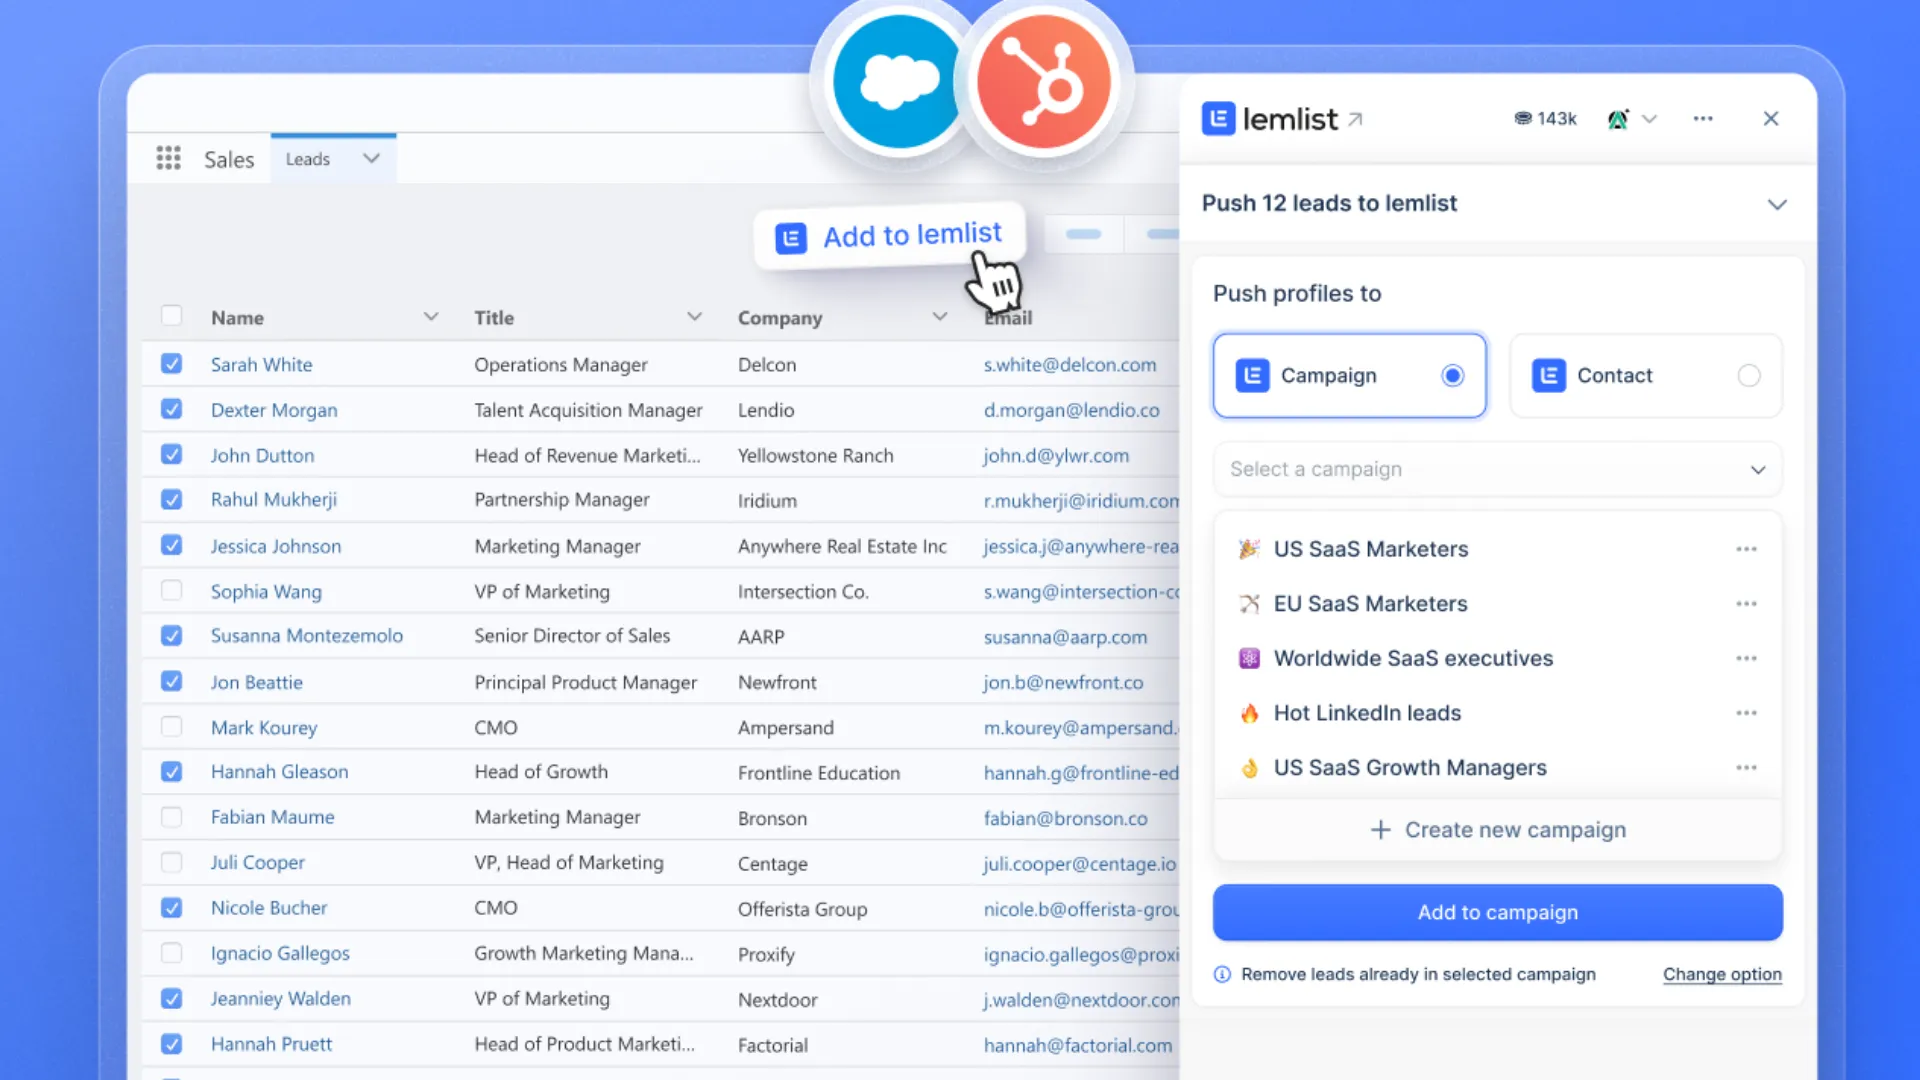Screen dimensions: 1920x1080
Task: Click the lemlist logo in panel header
Action: point(1270,119)
